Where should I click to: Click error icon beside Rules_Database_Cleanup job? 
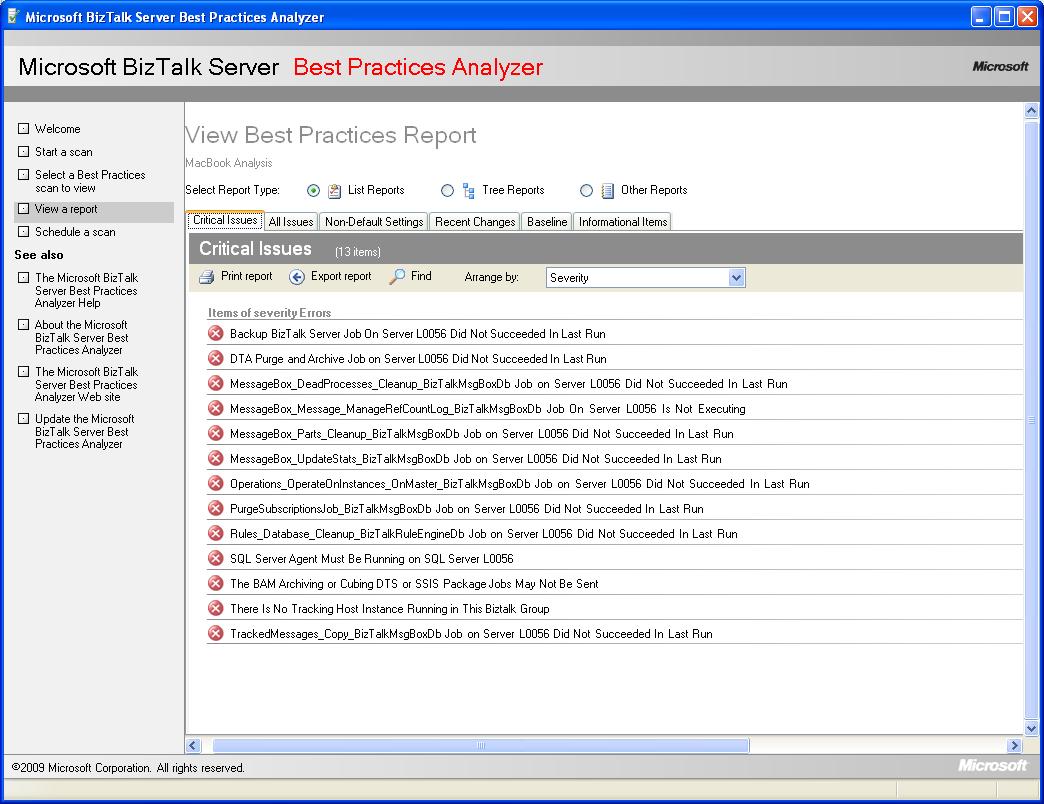(x=216, y=533)
